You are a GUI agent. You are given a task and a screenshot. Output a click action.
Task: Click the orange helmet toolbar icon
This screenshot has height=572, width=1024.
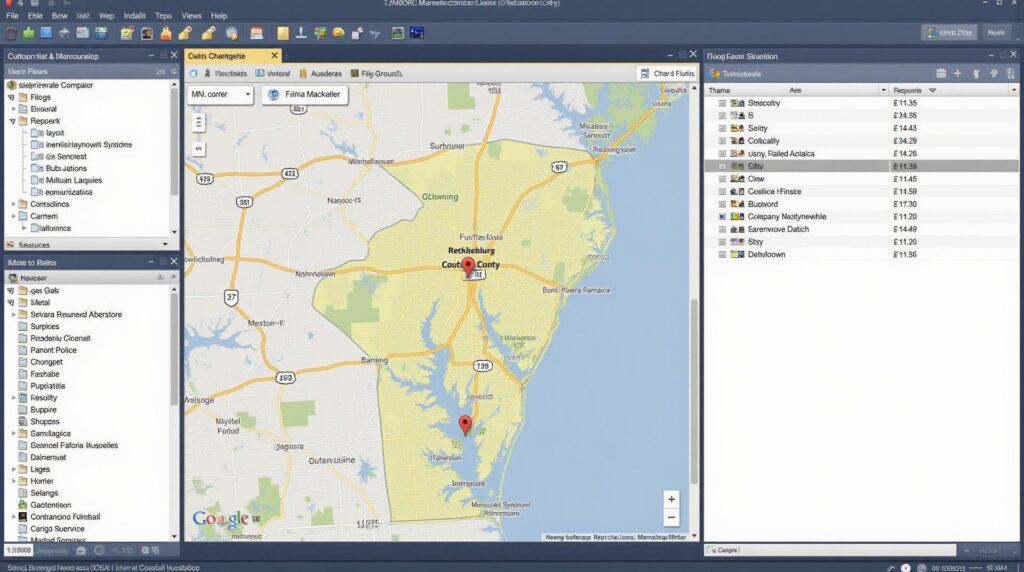(338, 33)
